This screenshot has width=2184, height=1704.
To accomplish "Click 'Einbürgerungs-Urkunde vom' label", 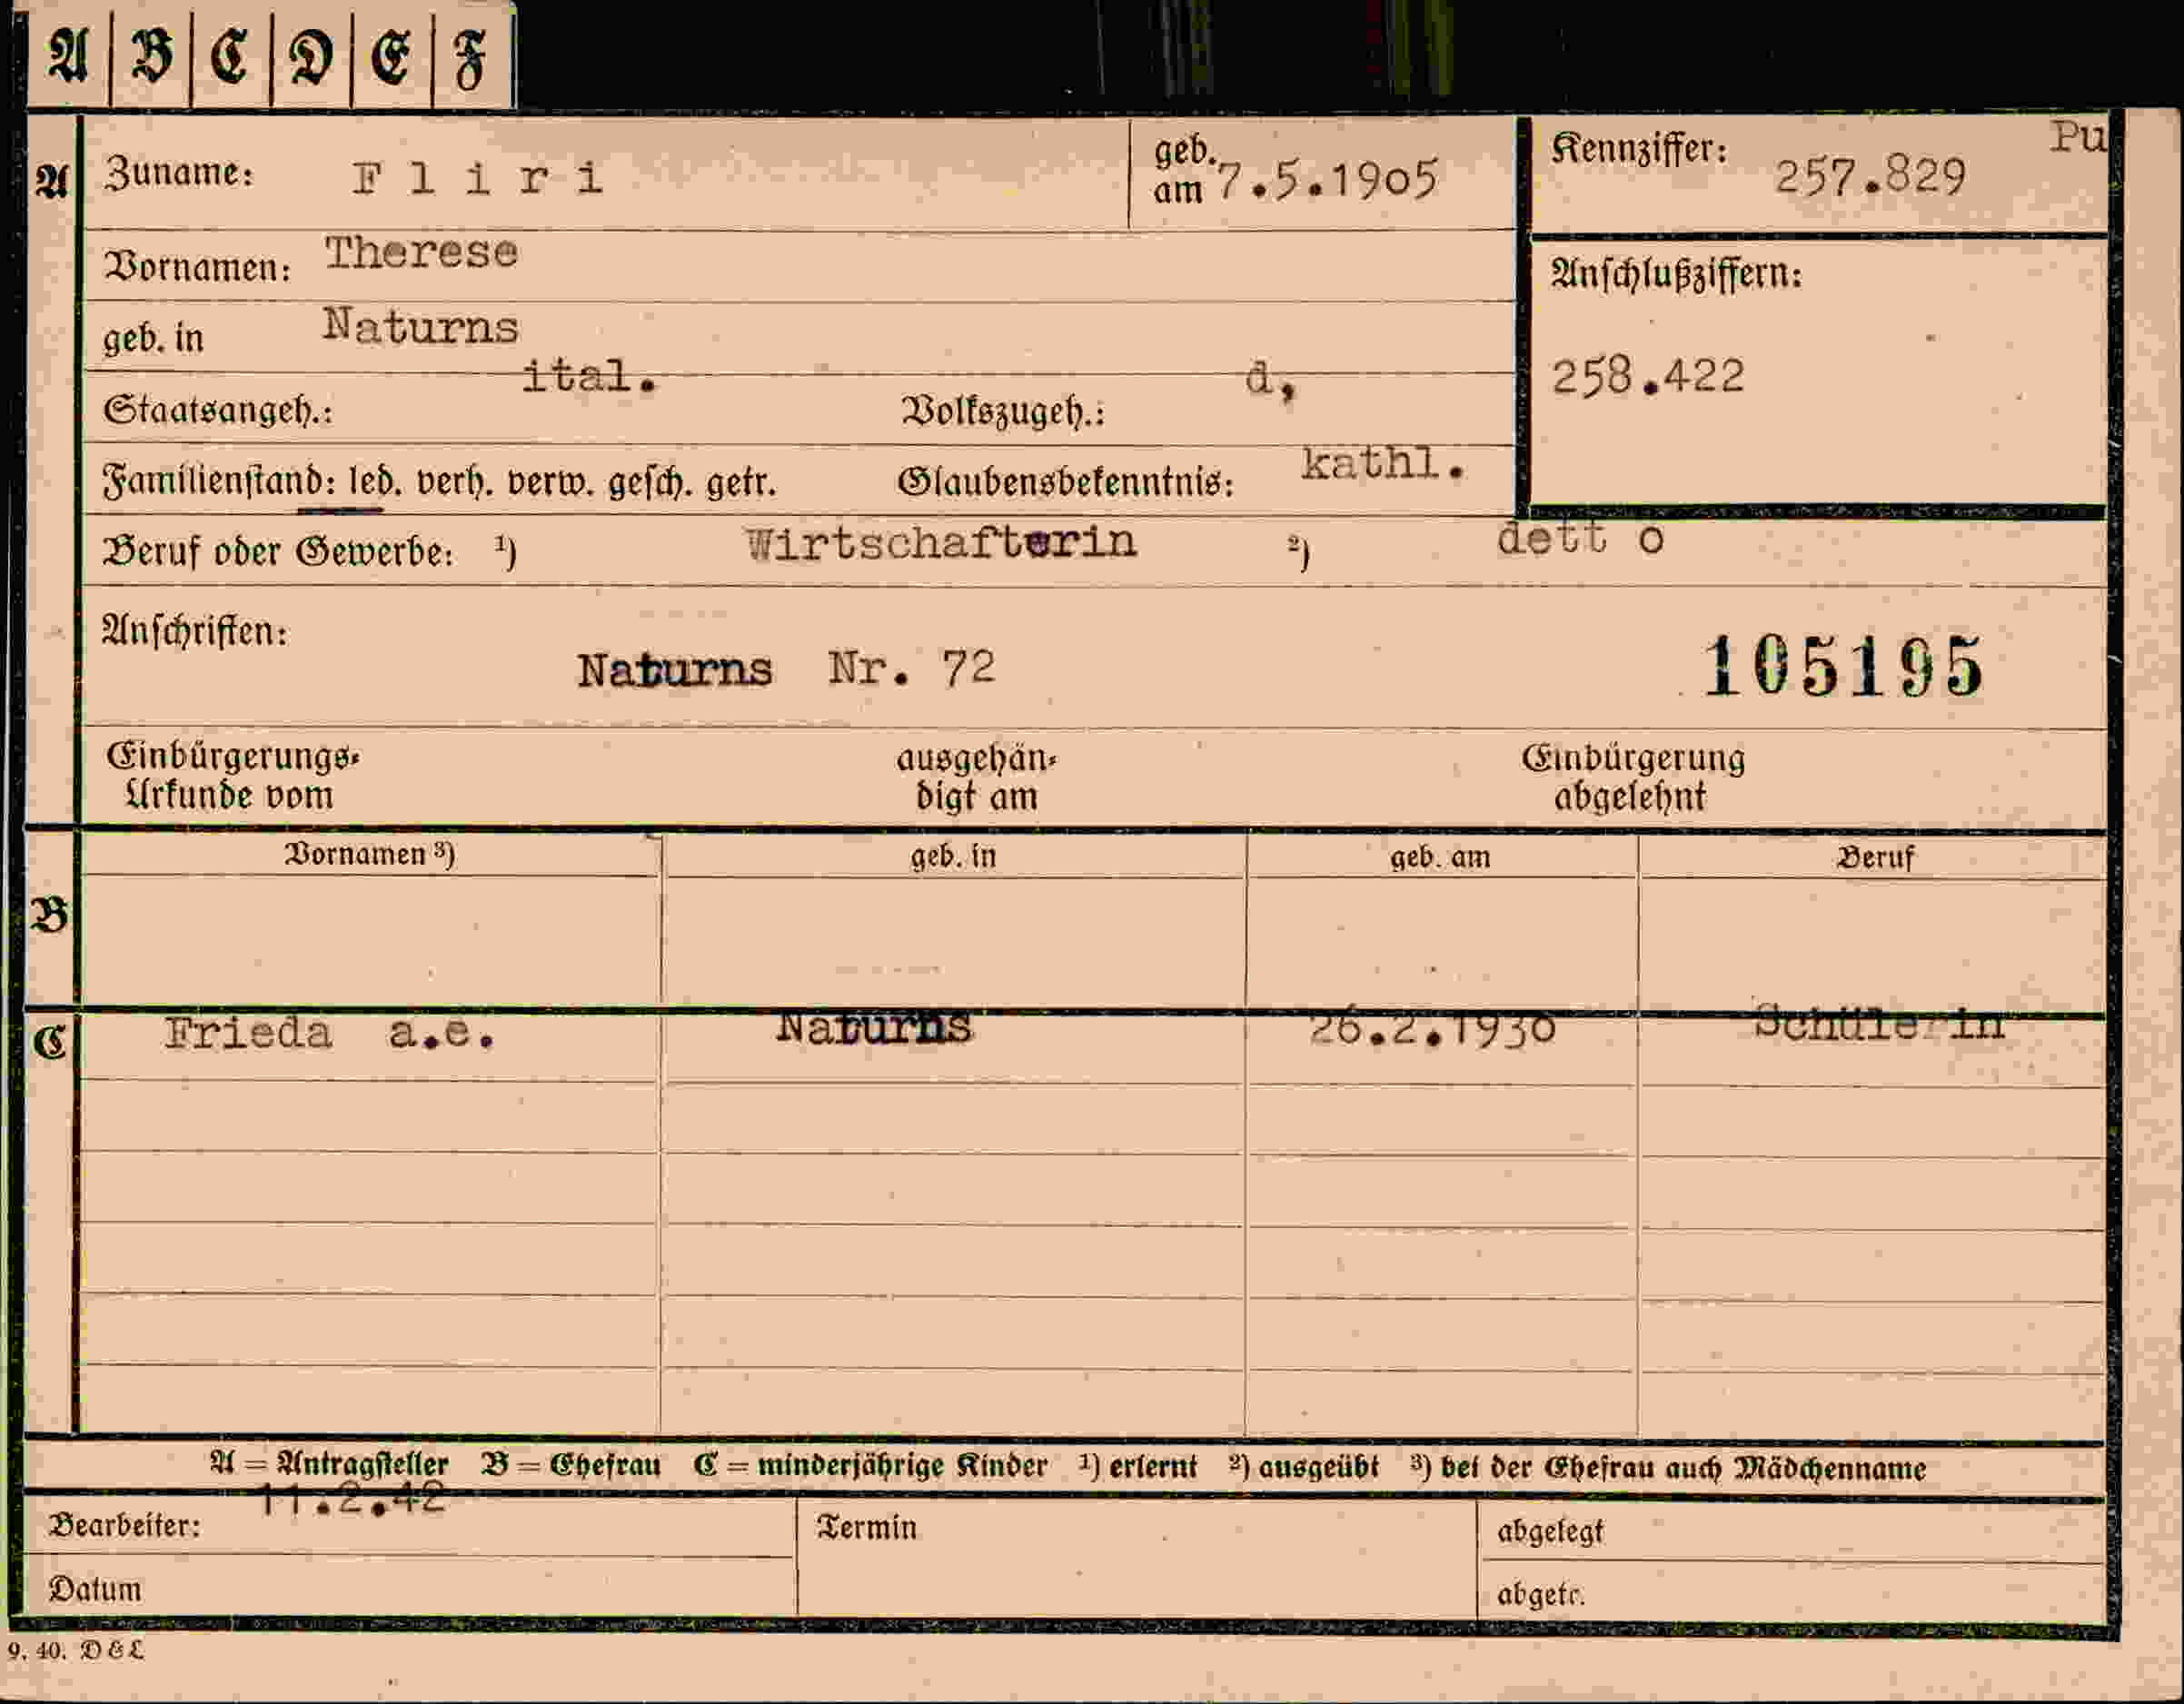I will [x=232, y=776].
